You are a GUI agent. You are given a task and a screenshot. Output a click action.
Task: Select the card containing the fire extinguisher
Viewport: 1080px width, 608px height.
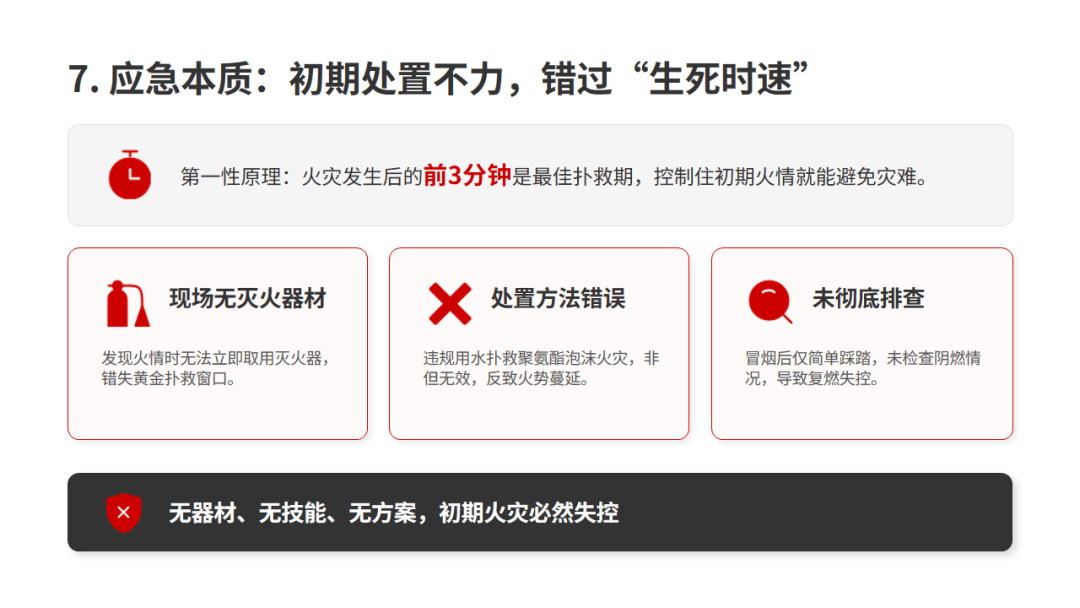pos(218,344)
